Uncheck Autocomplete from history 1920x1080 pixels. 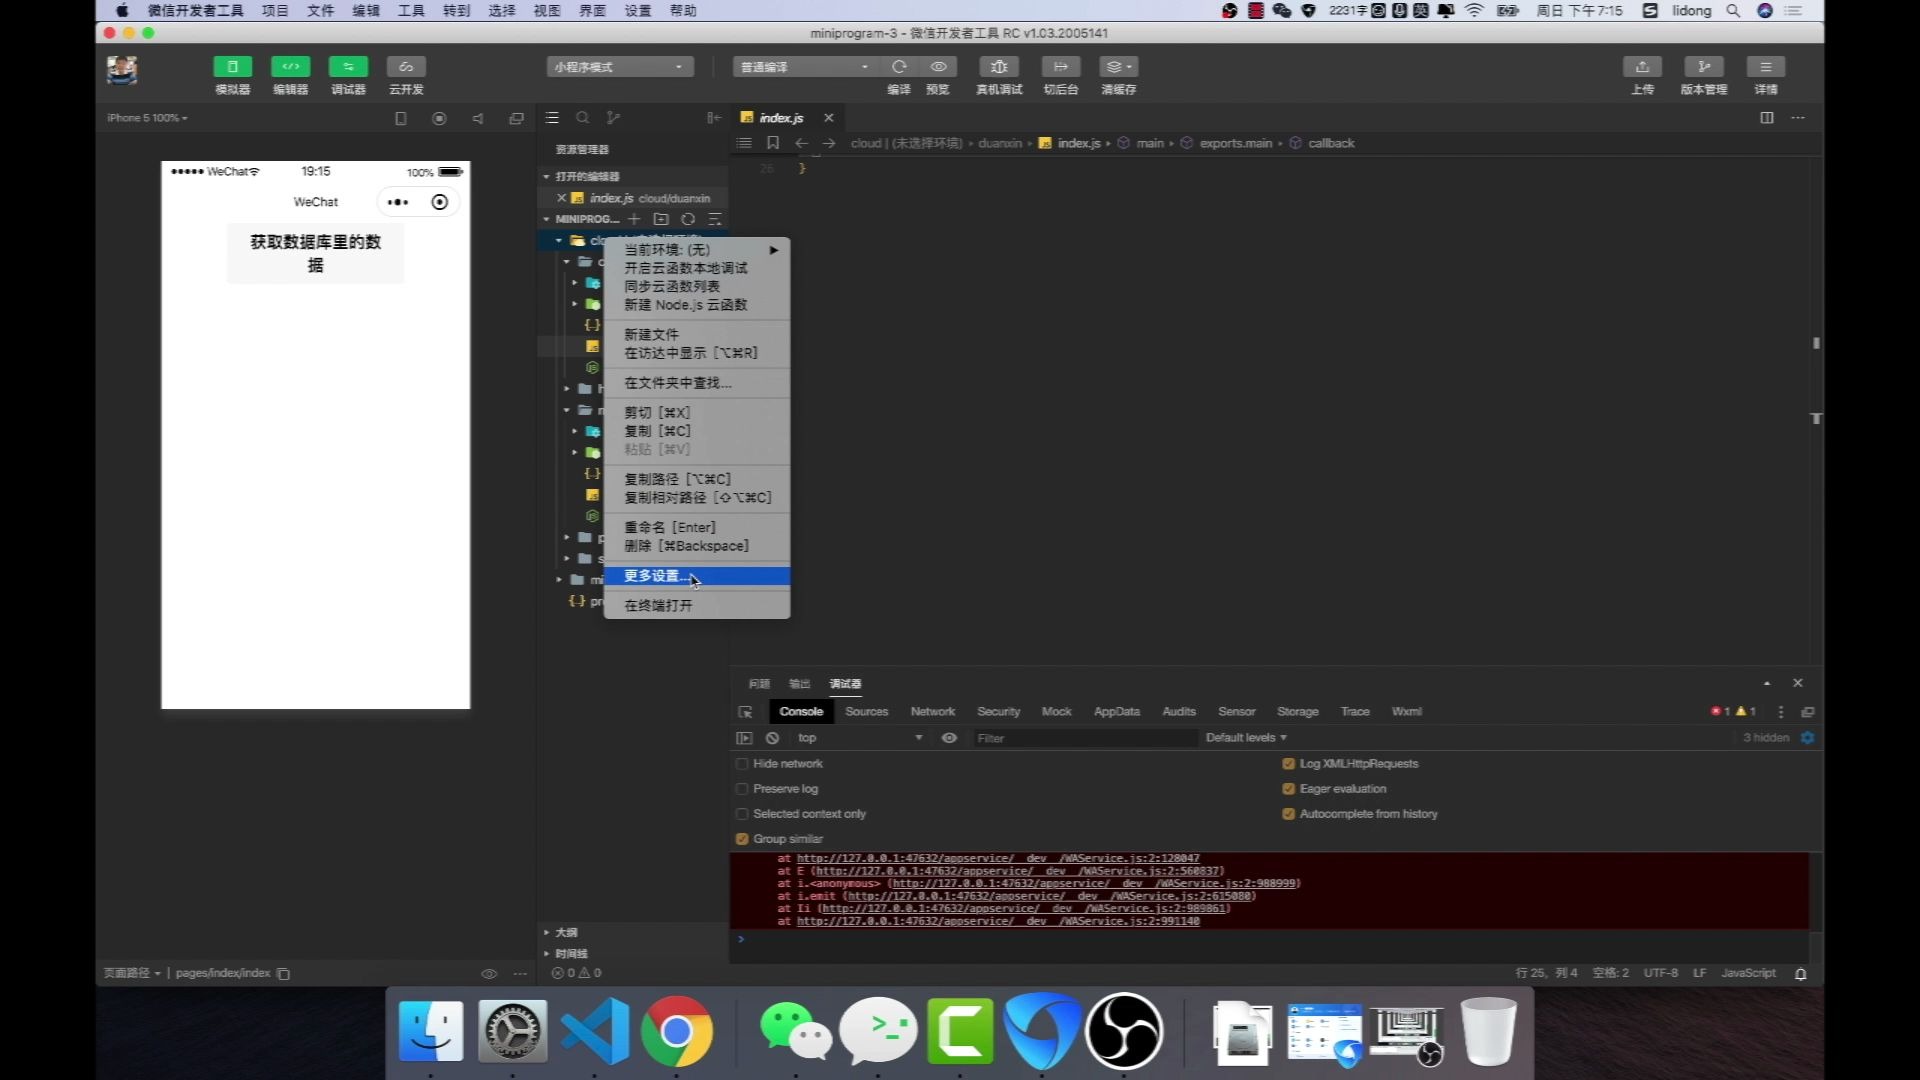[1288, 814]
